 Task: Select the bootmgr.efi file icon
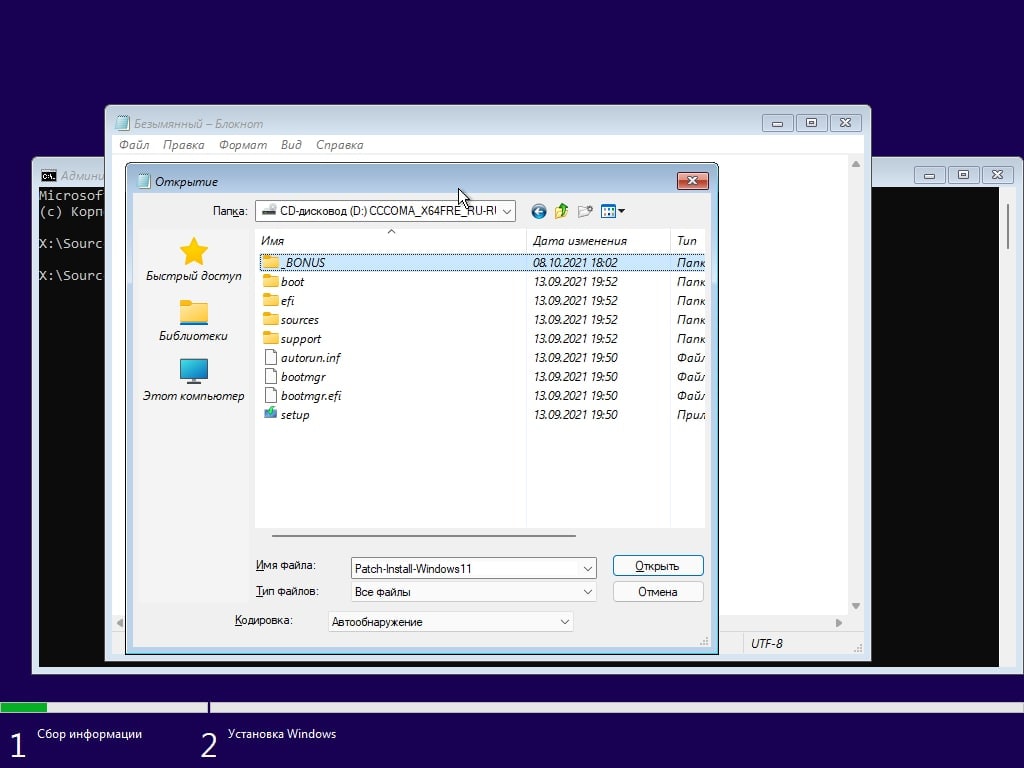pos(270,395)
